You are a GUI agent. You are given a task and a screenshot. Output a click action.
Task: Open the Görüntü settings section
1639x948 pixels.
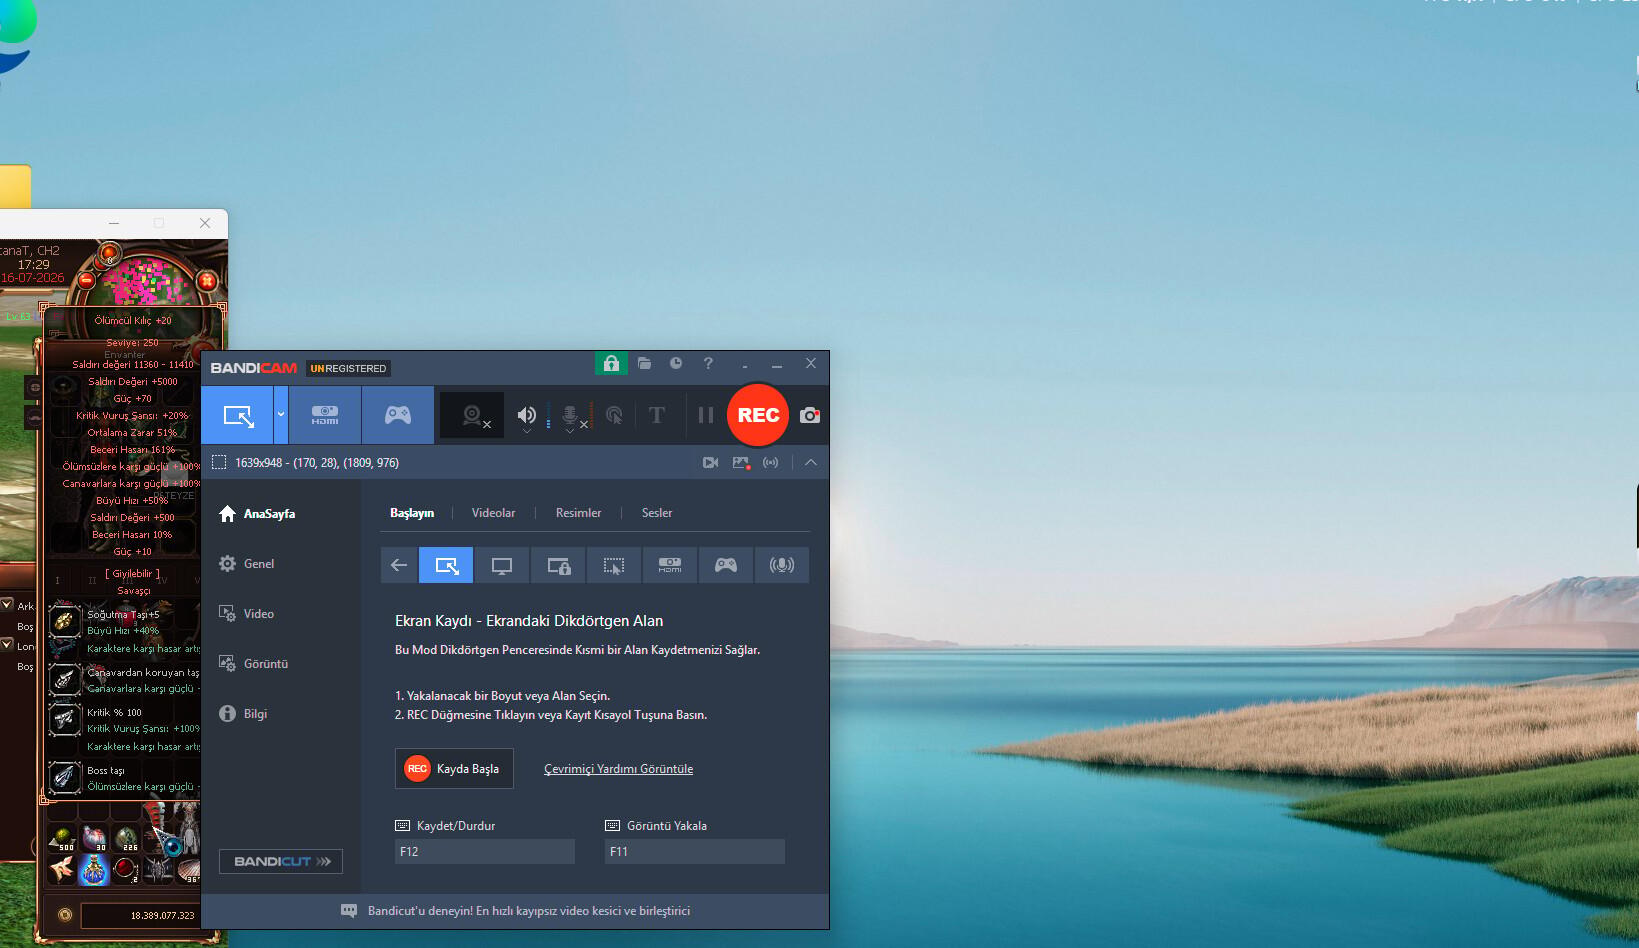(x=254, y=664)
